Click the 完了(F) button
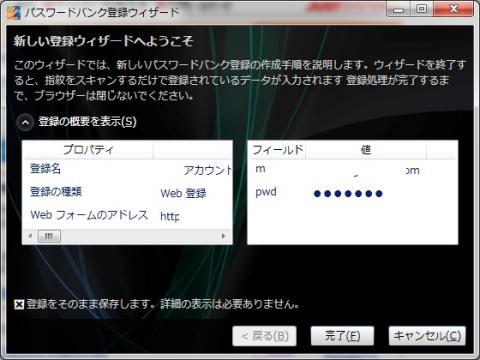 342,336
